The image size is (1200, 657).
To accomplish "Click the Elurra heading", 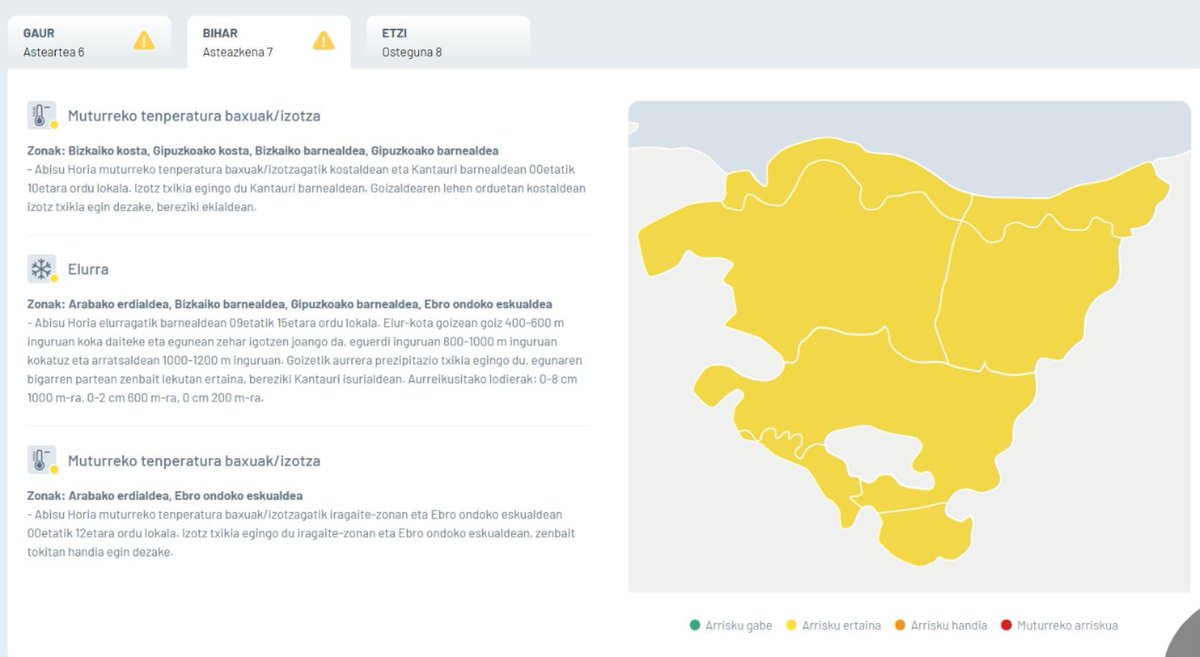I will (x=88, y=269).
